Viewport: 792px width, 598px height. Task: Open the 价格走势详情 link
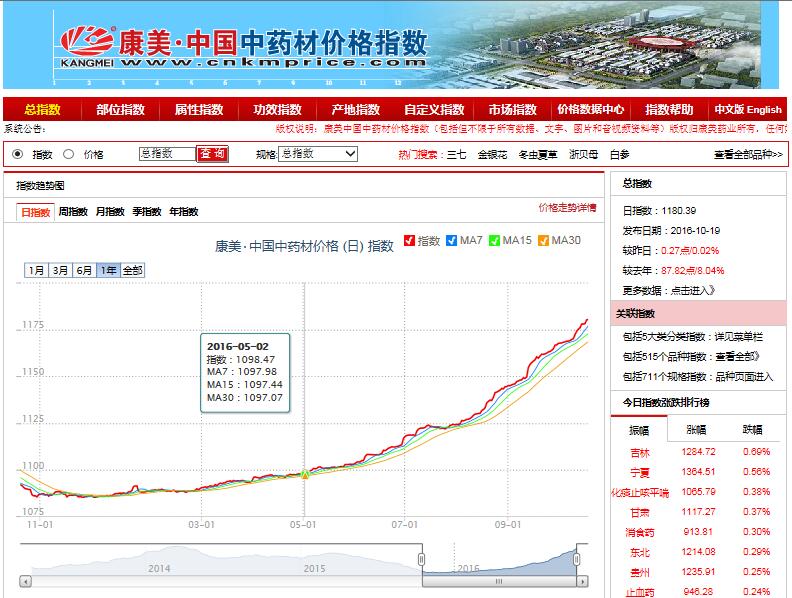pyautogui.click(x=566, y=208)
